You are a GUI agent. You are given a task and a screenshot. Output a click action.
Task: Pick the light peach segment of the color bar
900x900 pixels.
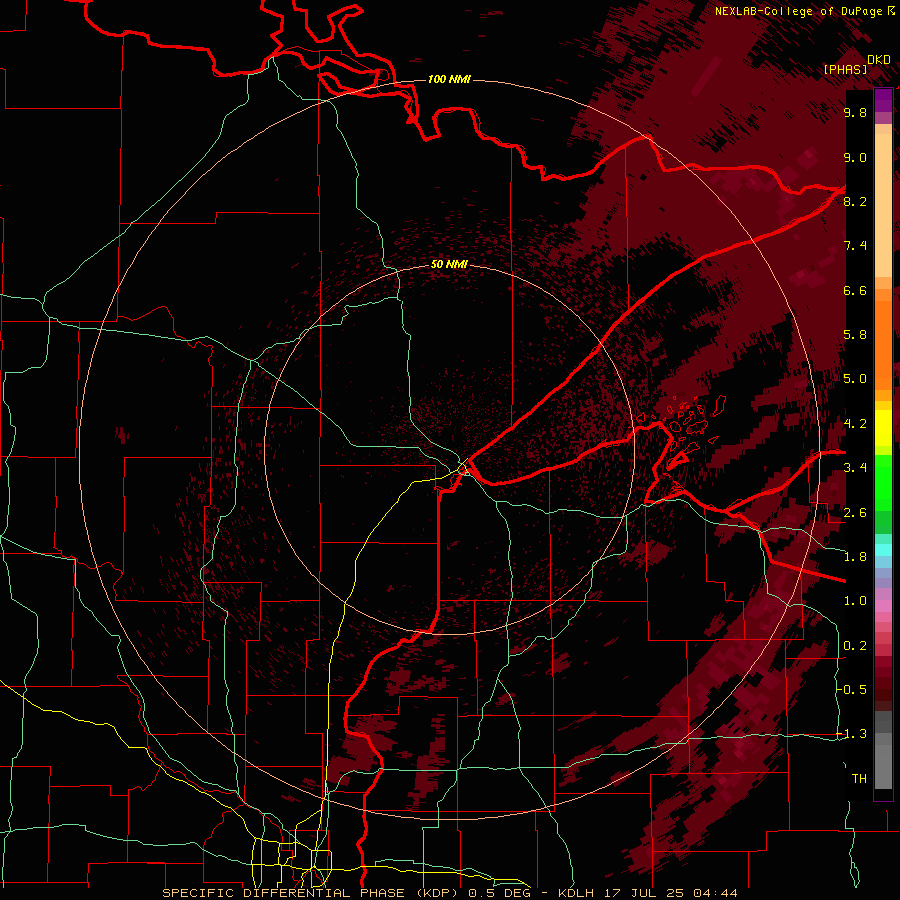point(883,207)
